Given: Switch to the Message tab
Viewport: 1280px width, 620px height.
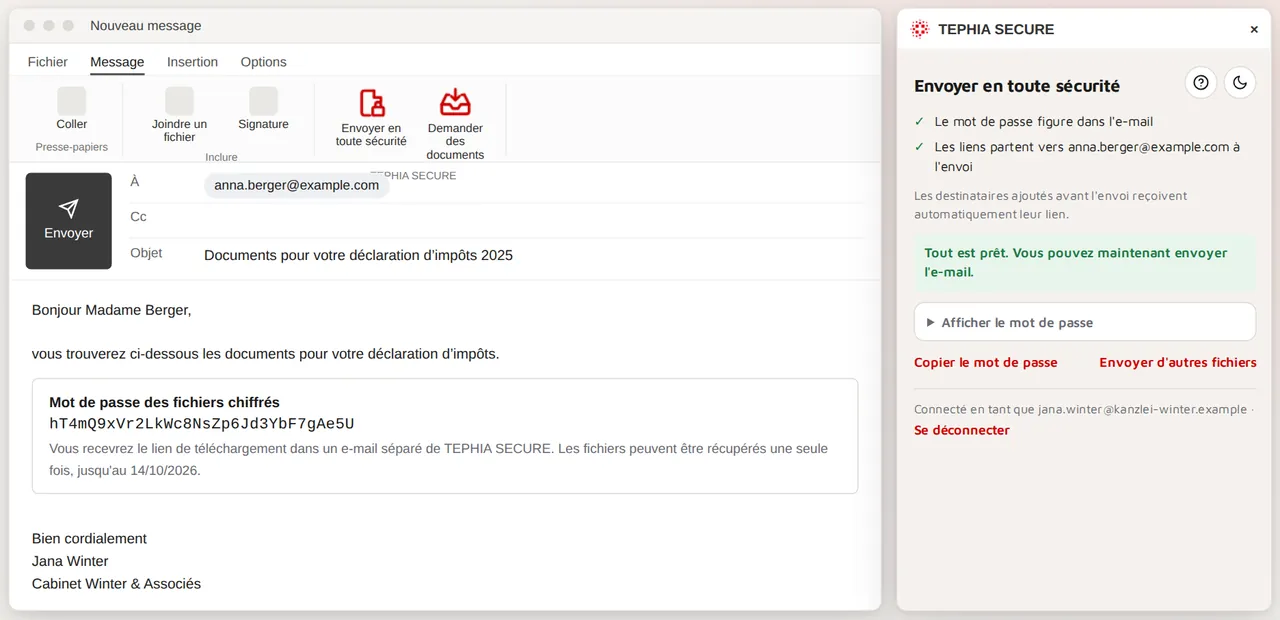Looking at the screenshot, I should coord(117,62).
